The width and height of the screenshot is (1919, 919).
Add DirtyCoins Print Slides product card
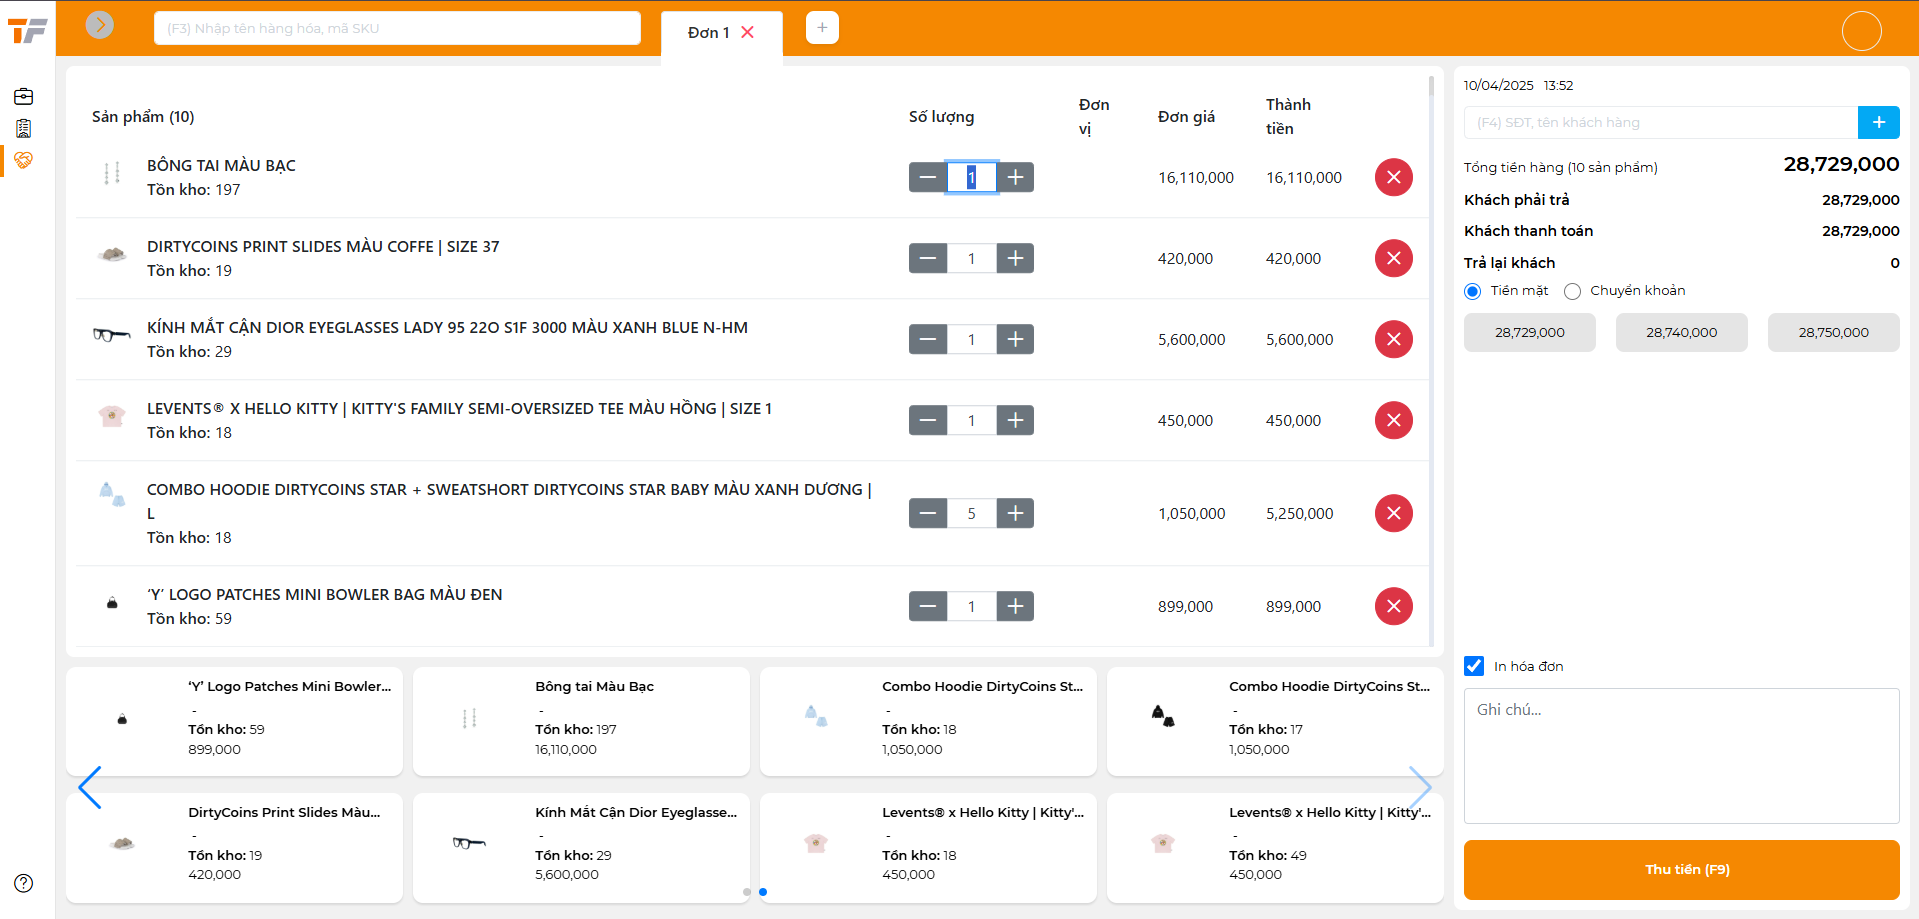(x=234, y=847)
